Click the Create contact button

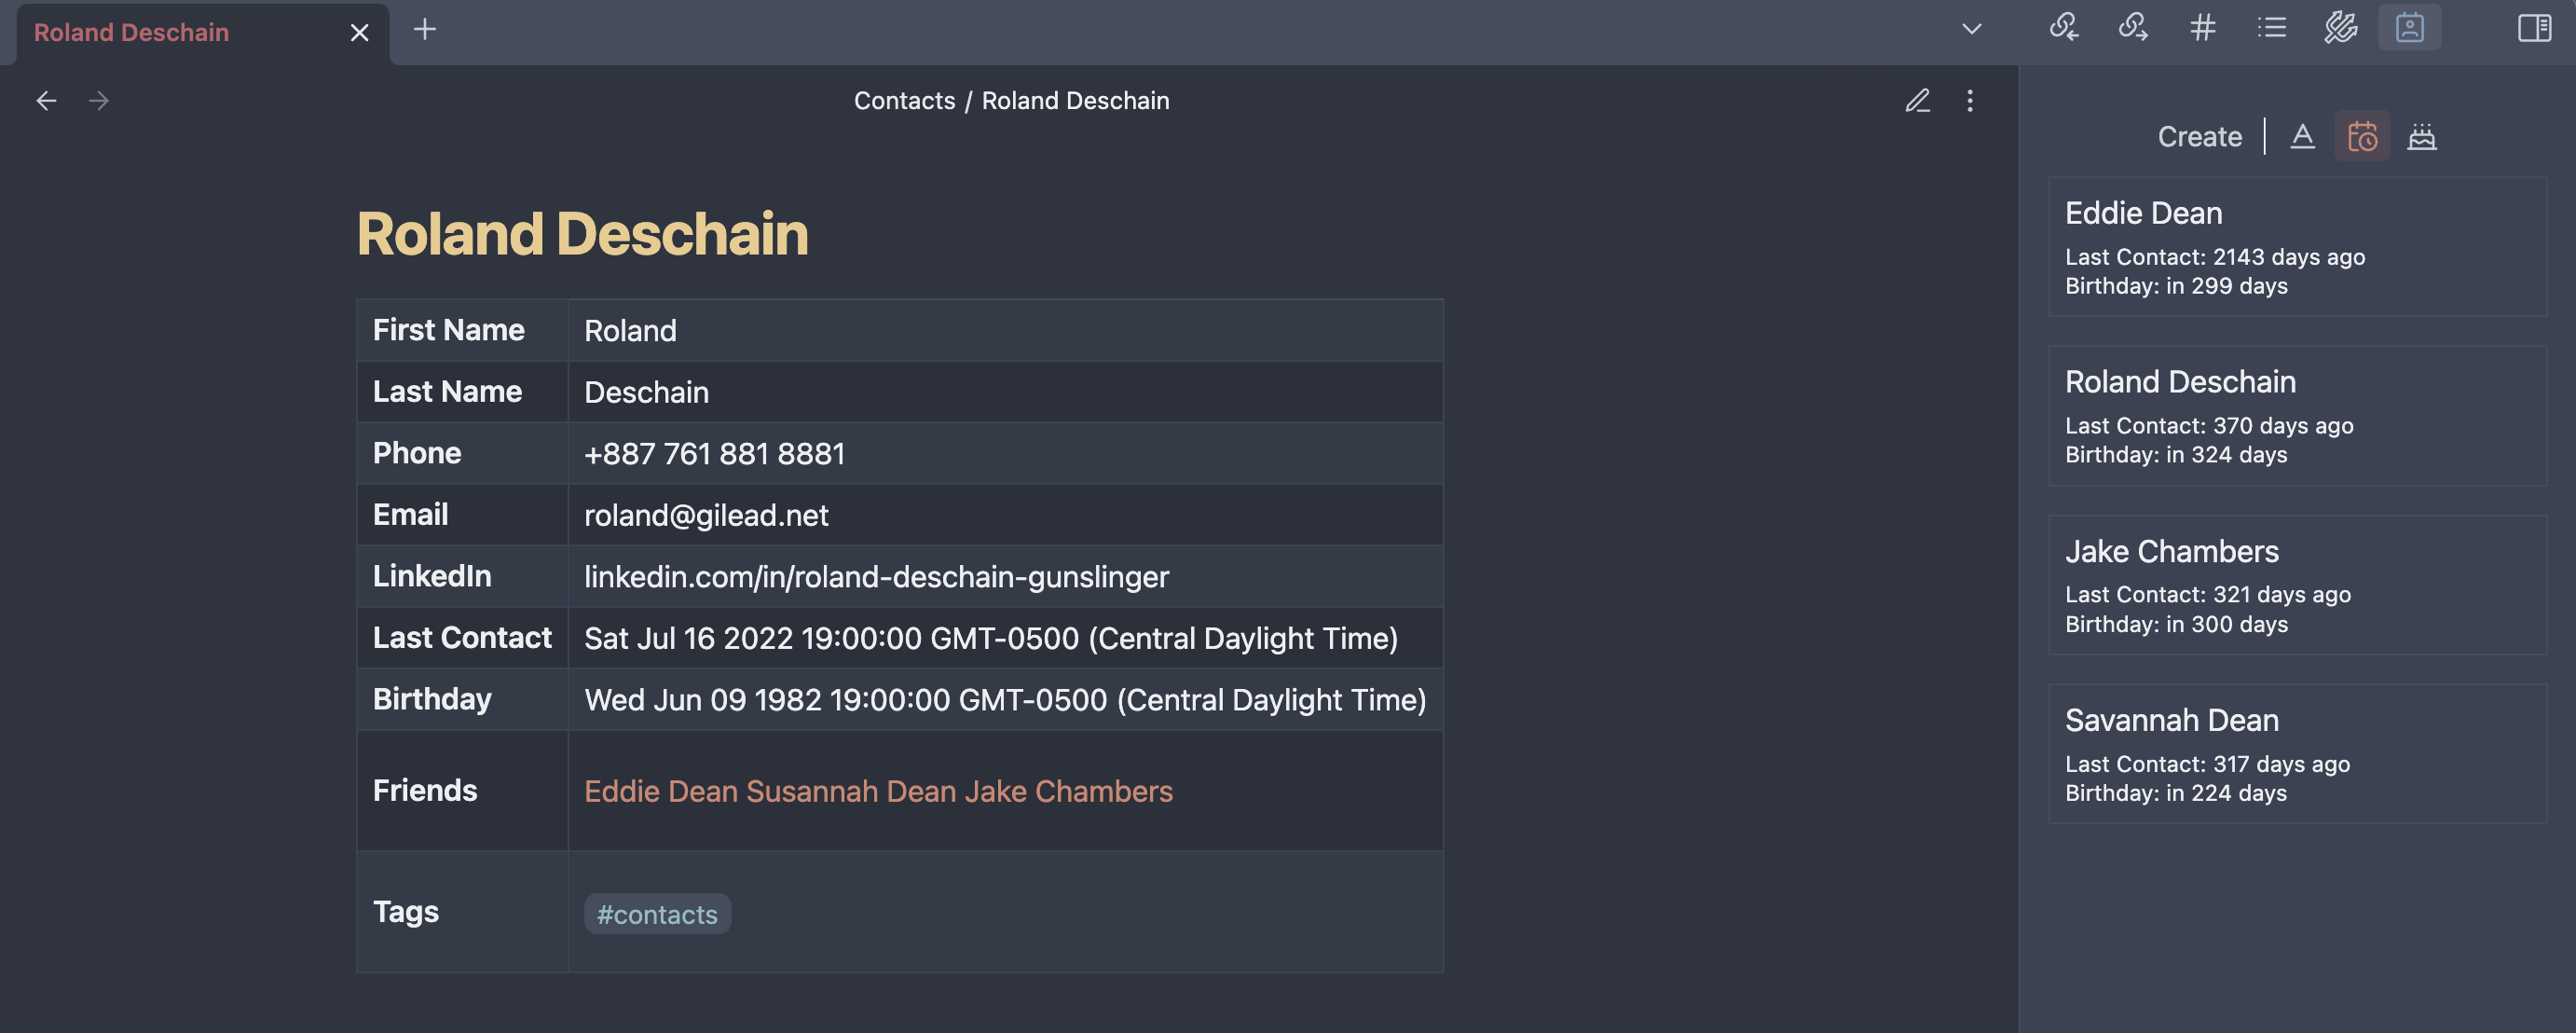coord(2199,136)
